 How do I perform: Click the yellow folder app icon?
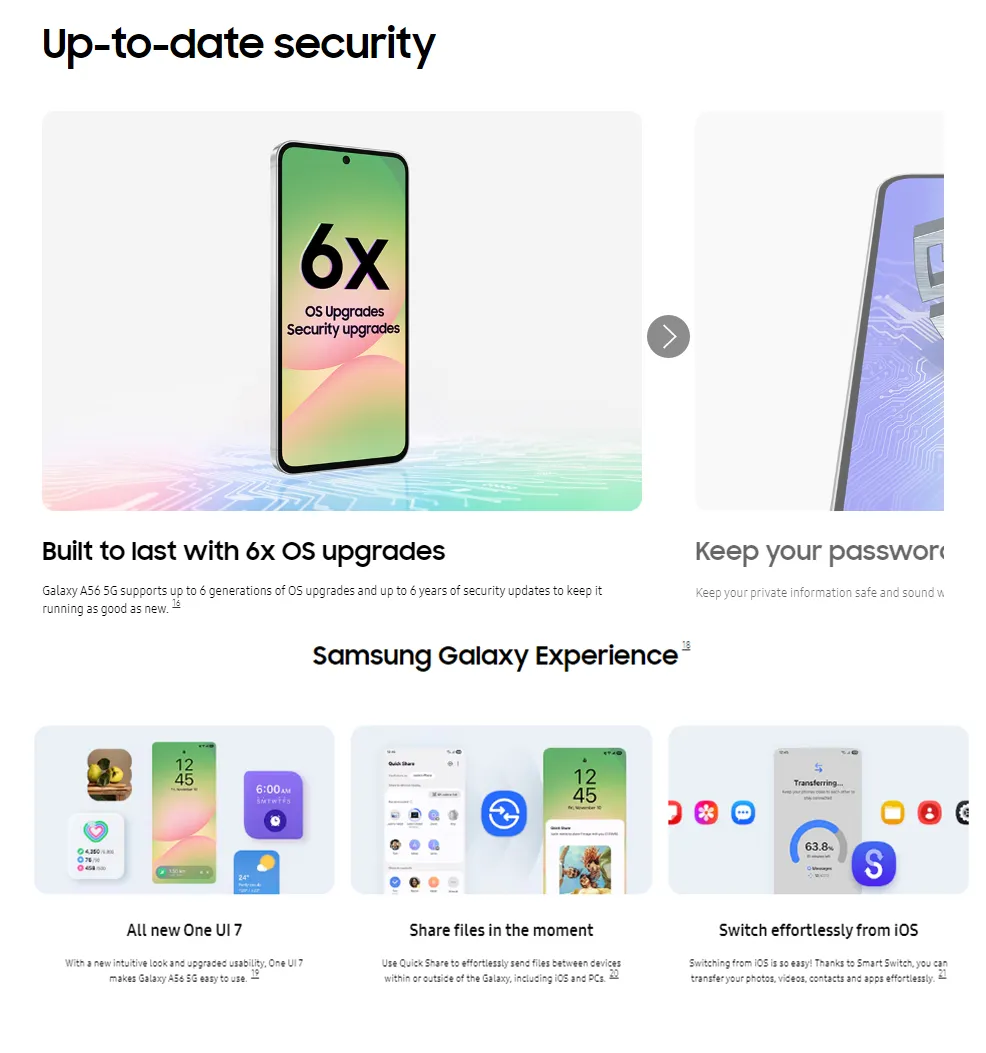pyautogui.click(x=893, y=813)
